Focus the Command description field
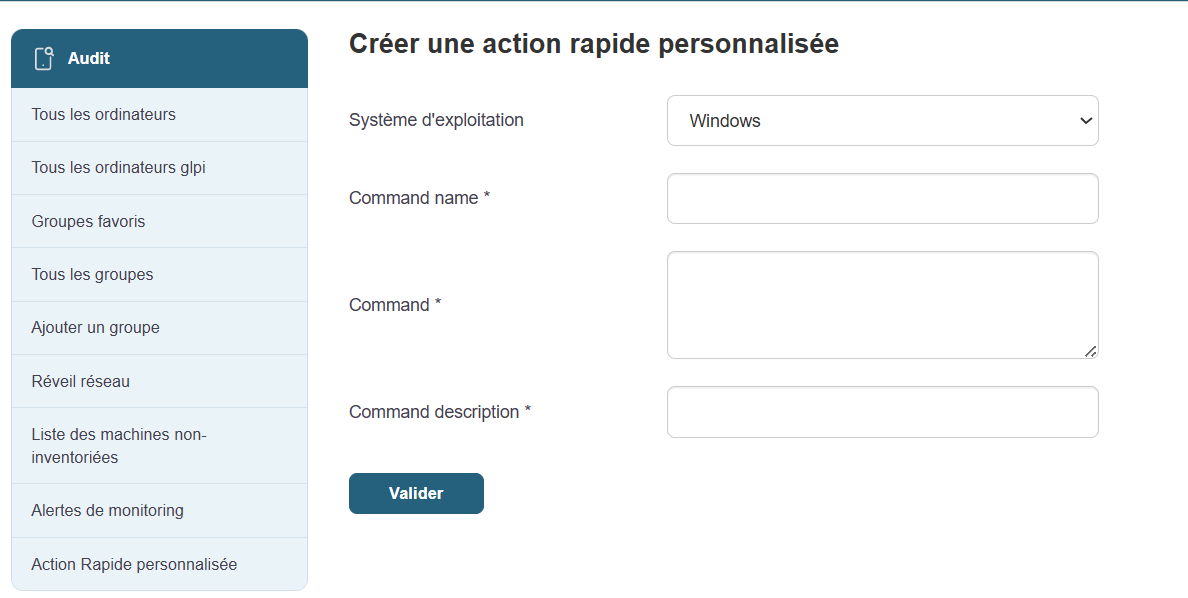This screenshot has width=1188, height=598. (x=882, y=412)
